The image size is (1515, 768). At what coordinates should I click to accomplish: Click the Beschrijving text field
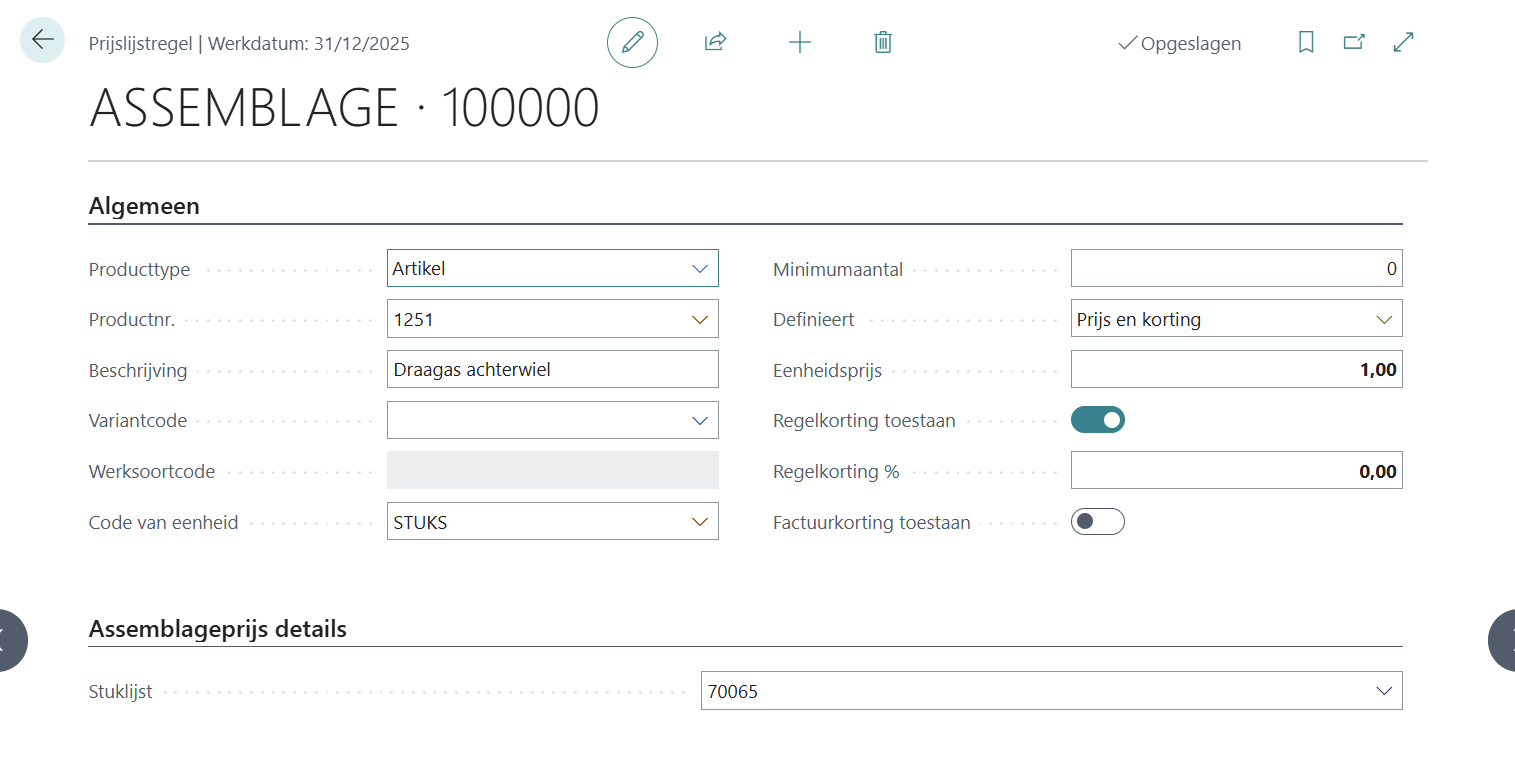(x=552, y=370)
